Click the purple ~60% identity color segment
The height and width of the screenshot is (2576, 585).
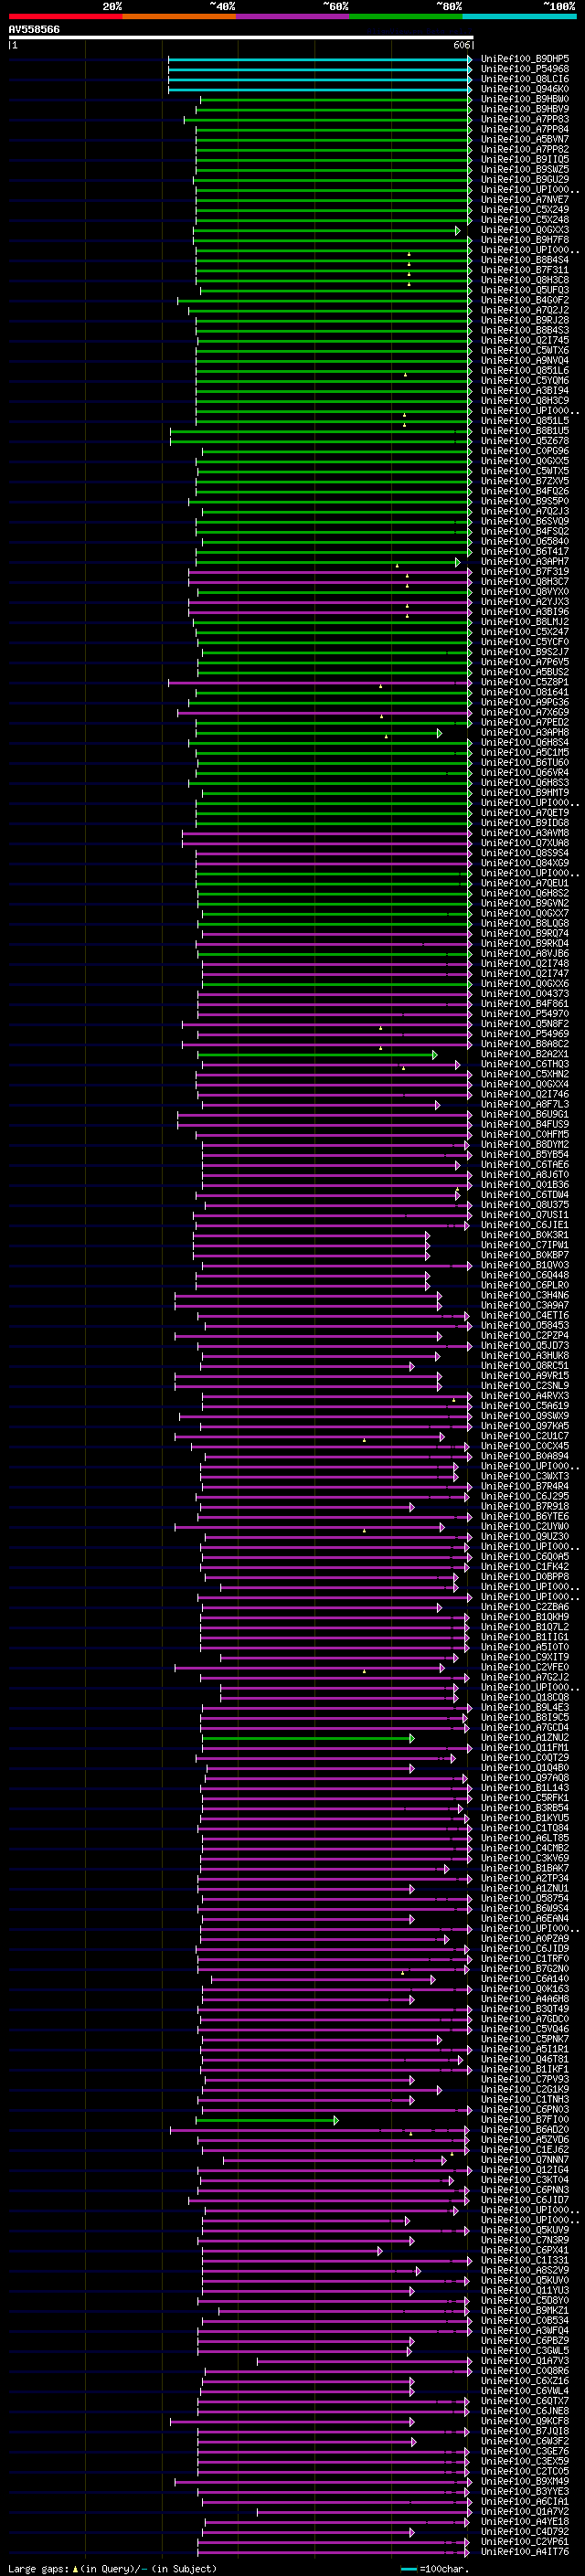click(x=292, y=16)
